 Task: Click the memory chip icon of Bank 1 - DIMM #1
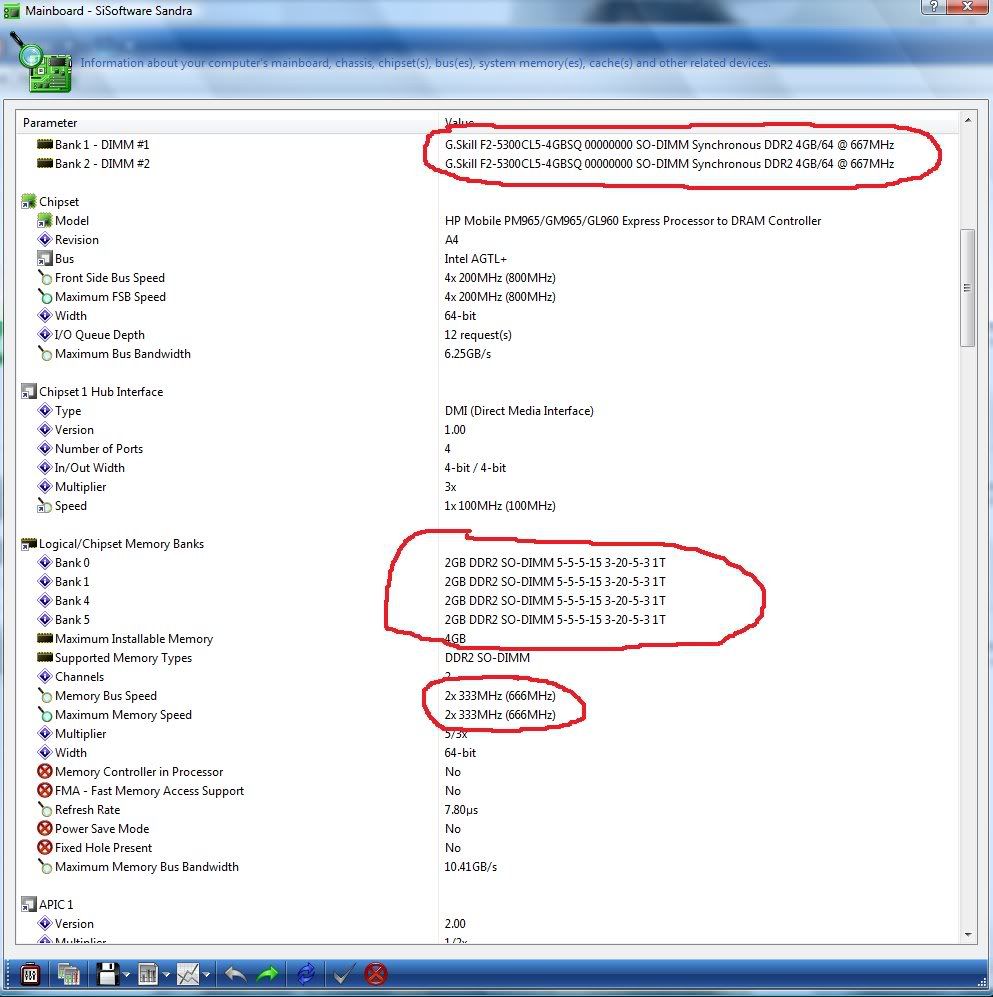pos(45,144)
